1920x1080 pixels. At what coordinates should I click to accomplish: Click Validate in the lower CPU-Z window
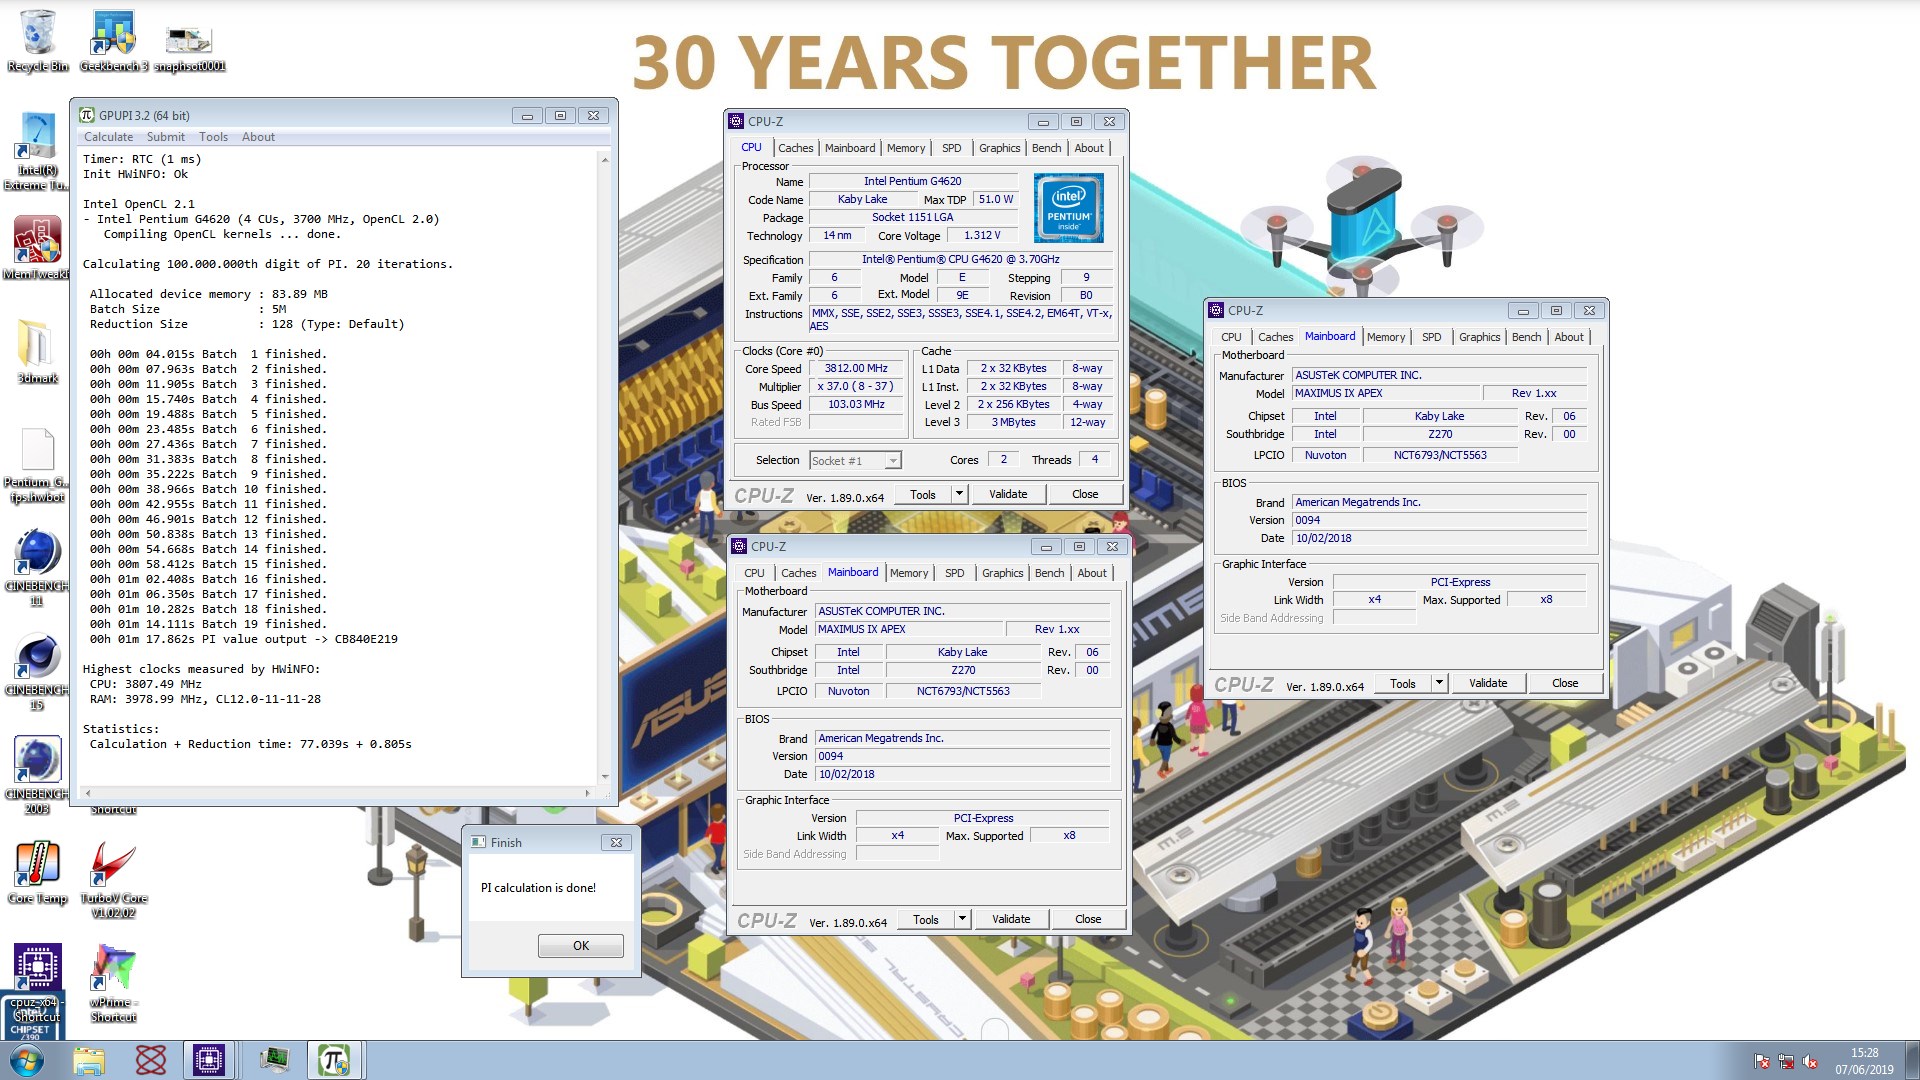(1011, 919)
